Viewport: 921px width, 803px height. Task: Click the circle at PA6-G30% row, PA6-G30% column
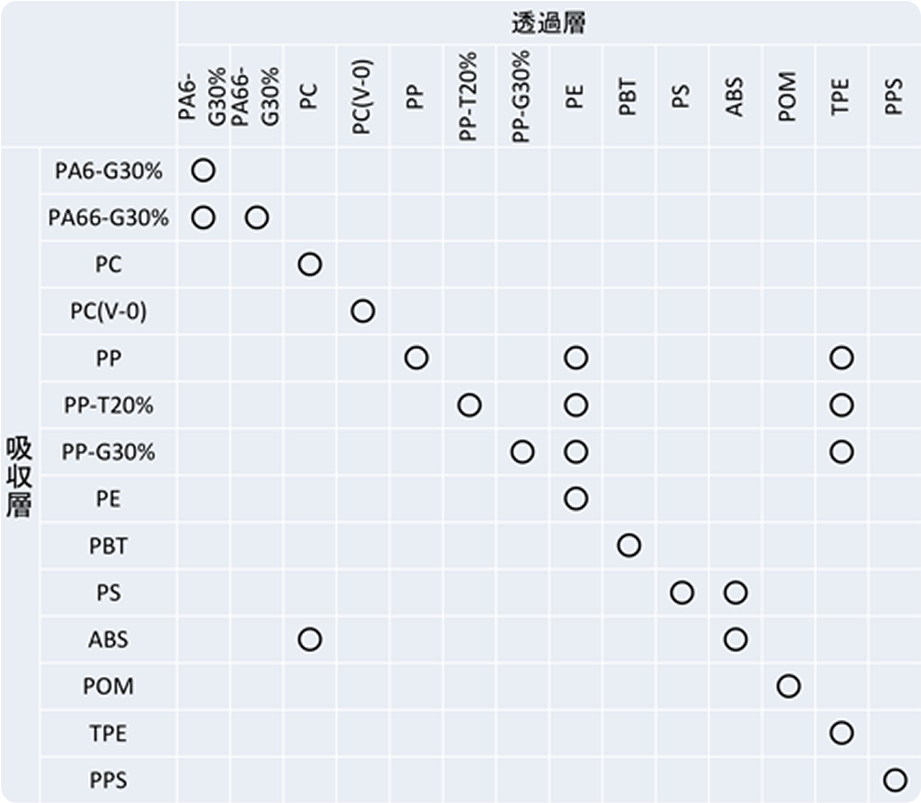pyautogui.click(x=203, y=170)
